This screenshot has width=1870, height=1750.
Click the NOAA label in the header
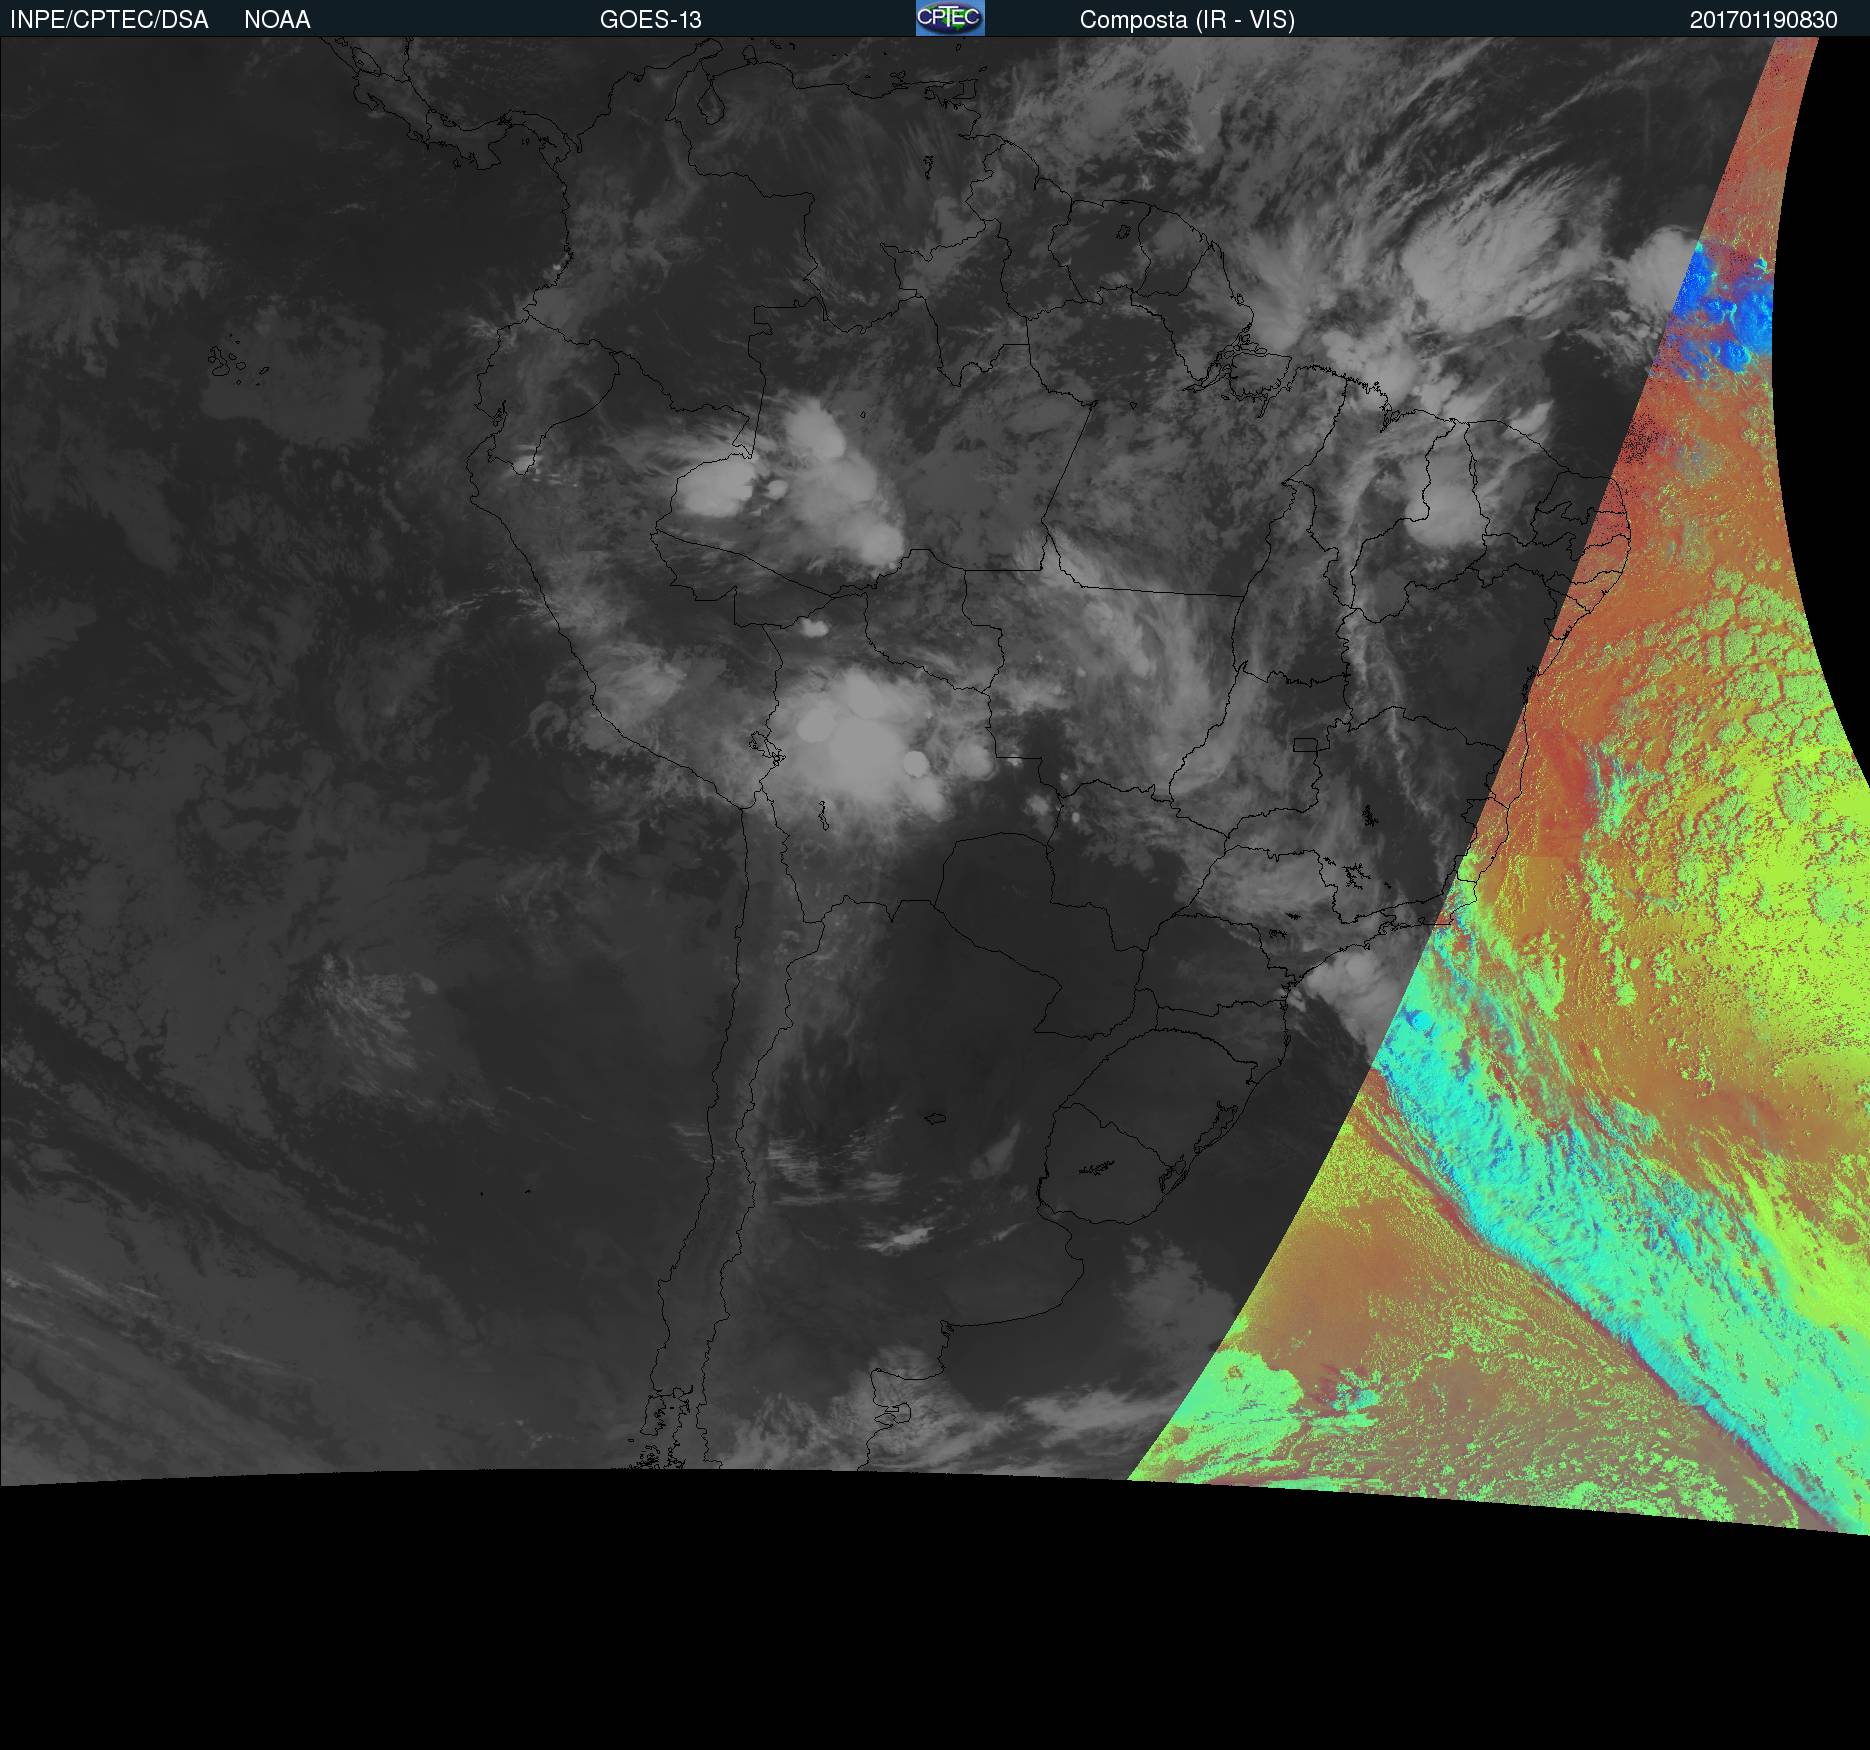277,20
